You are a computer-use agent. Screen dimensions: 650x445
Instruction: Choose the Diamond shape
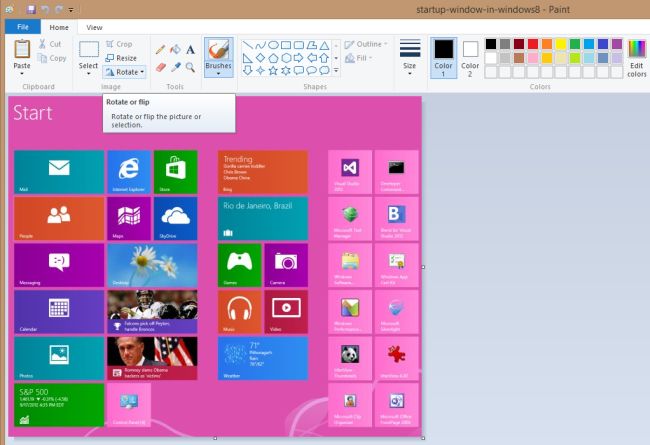point(260,58)
